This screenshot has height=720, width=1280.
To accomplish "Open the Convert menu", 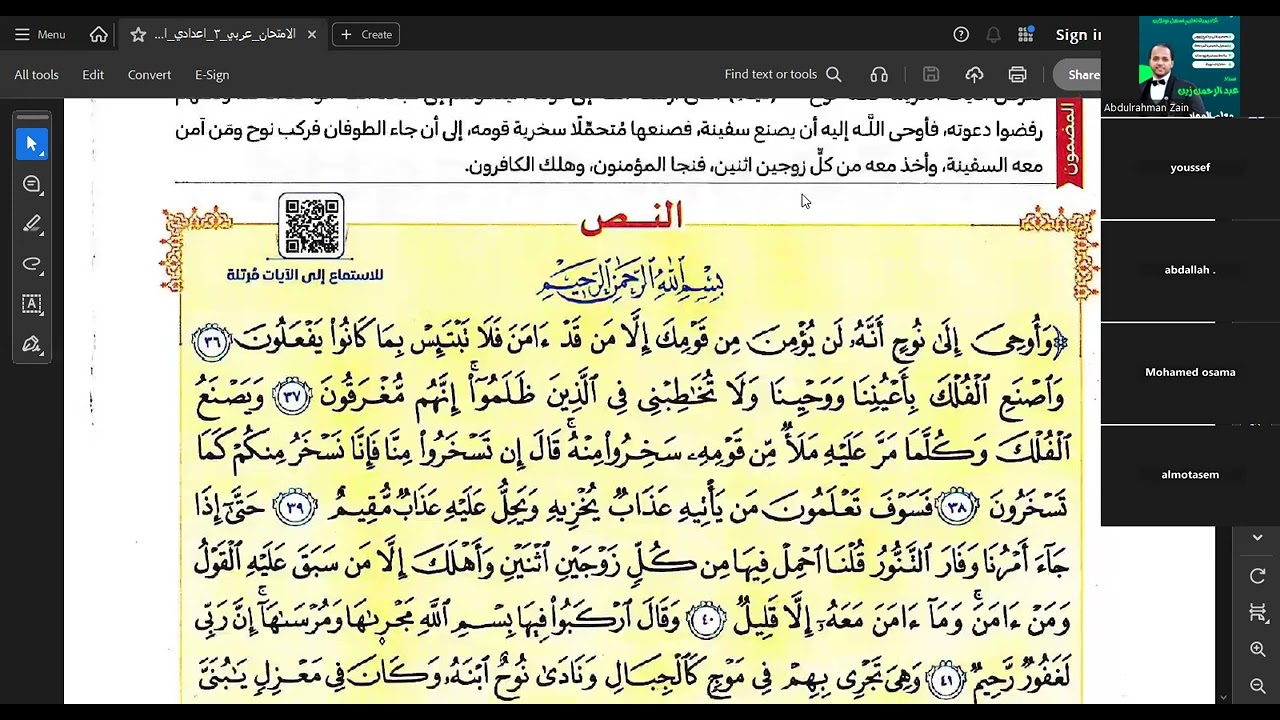I will (149, 74).
